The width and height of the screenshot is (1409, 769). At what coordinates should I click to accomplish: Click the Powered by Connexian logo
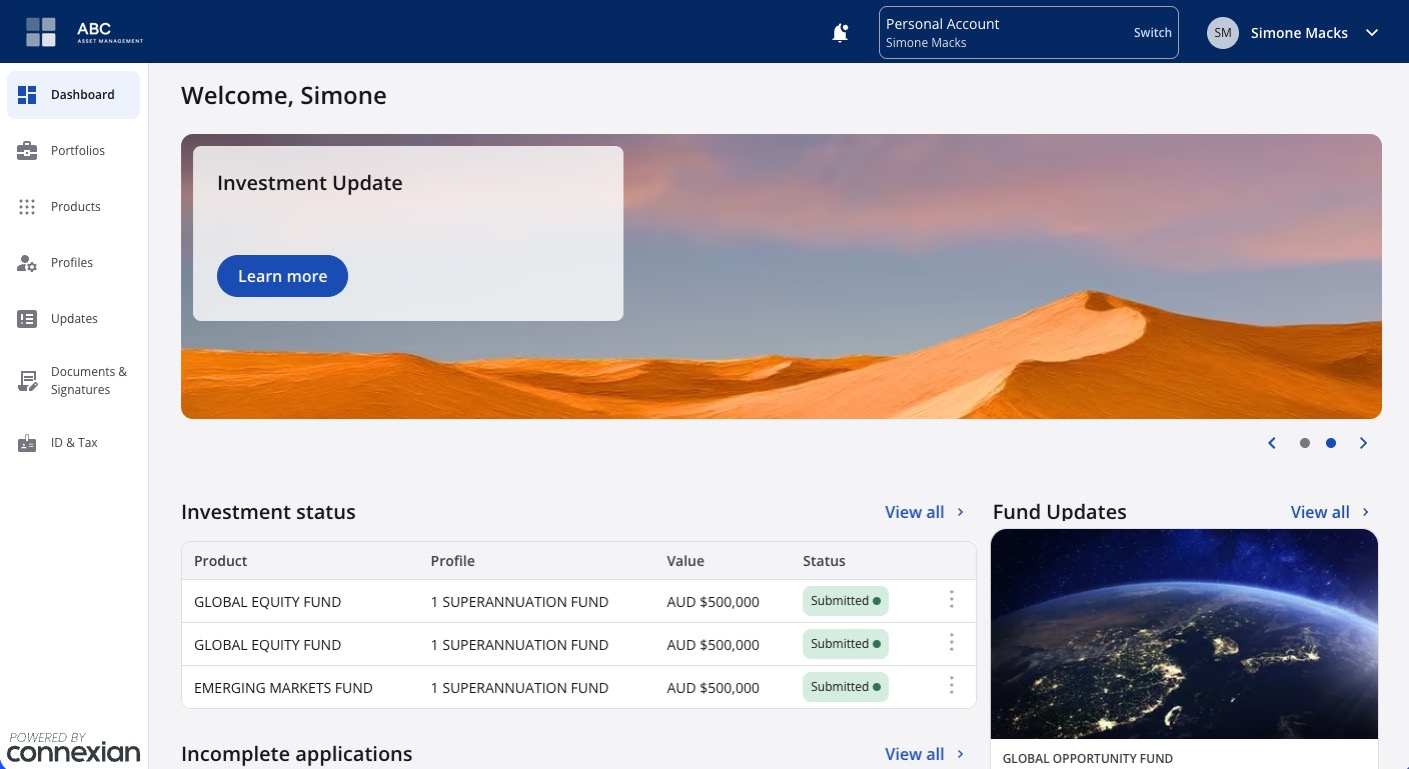point(74,747)
